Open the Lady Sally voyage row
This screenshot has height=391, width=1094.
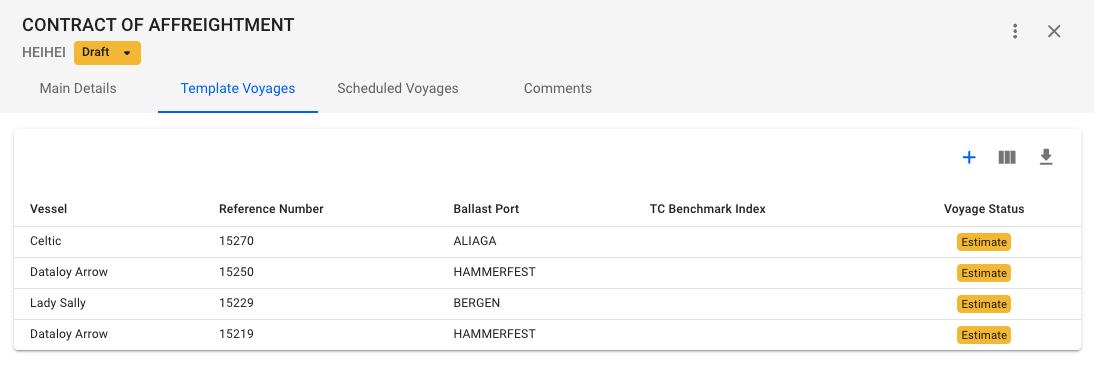pos(548,304)
